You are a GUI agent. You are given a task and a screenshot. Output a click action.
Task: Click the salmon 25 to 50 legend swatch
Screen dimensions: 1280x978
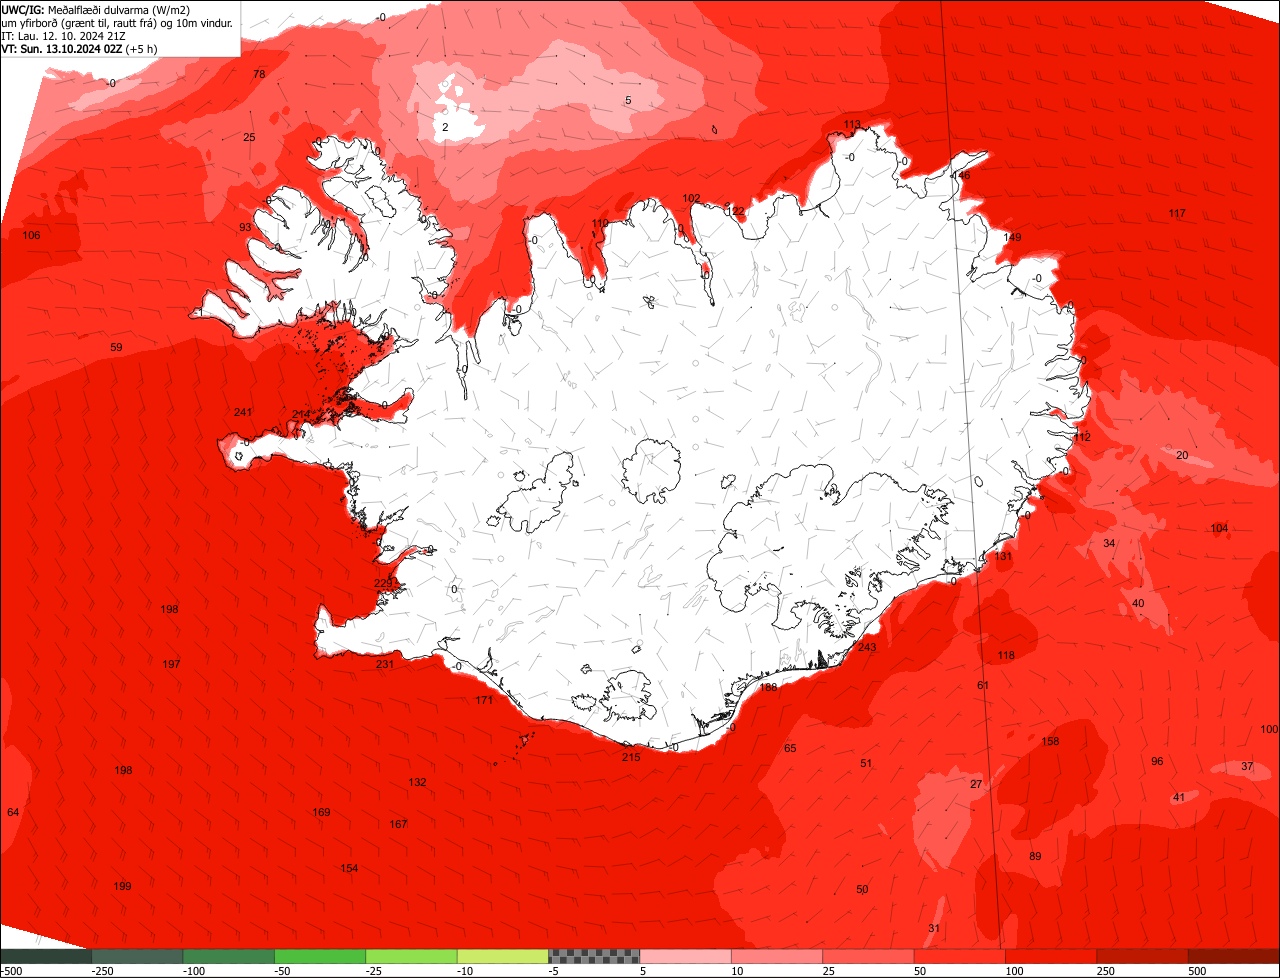(x=869, y=956)
